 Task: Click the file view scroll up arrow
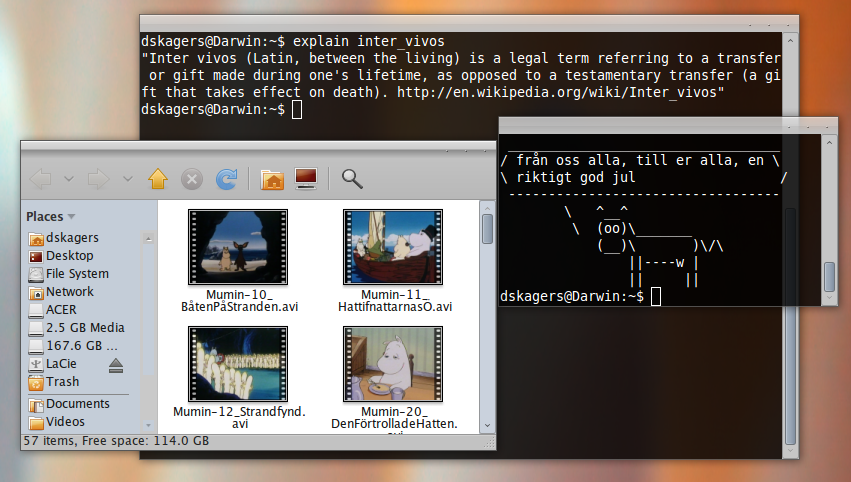(487, 208)
